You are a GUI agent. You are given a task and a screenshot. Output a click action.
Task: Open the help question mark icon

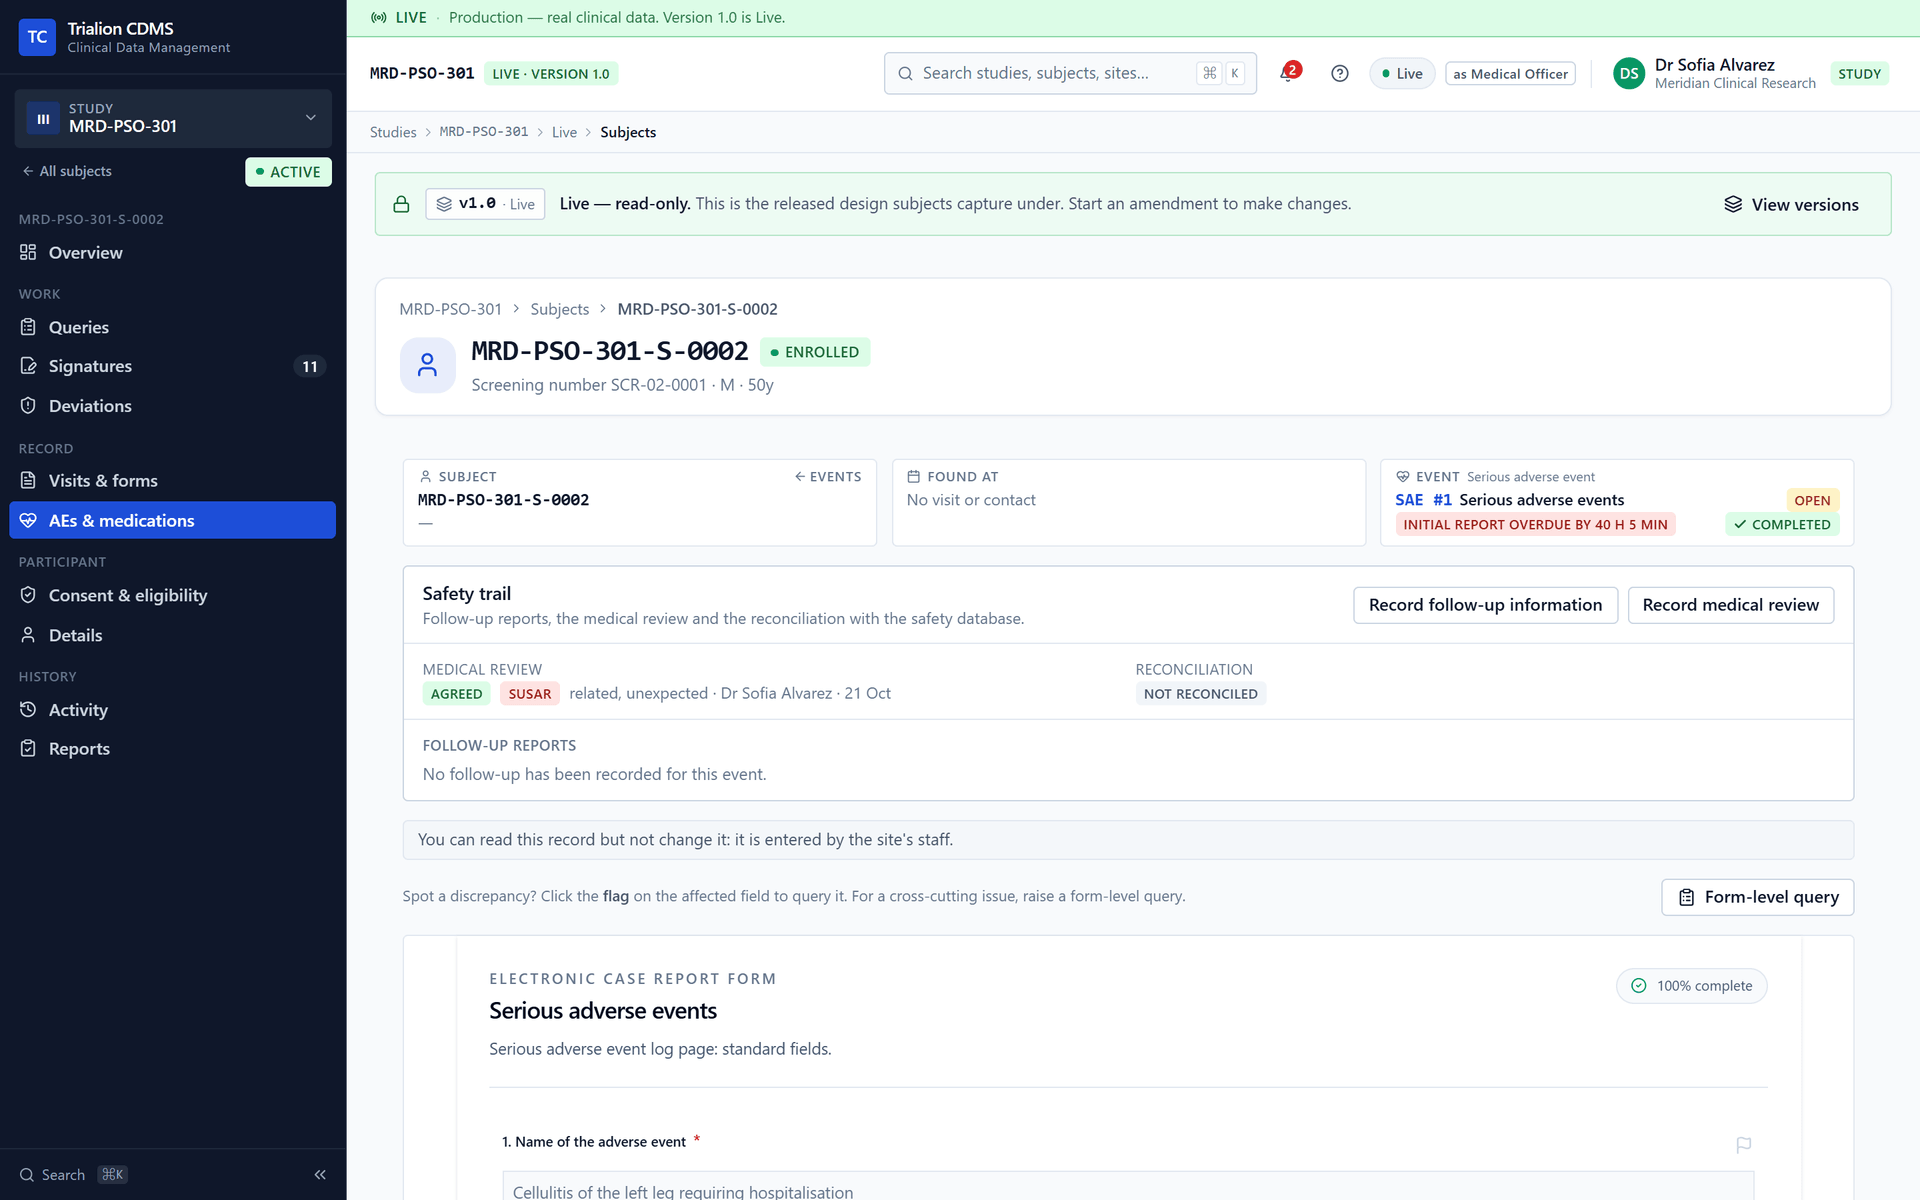(1340, 73)
